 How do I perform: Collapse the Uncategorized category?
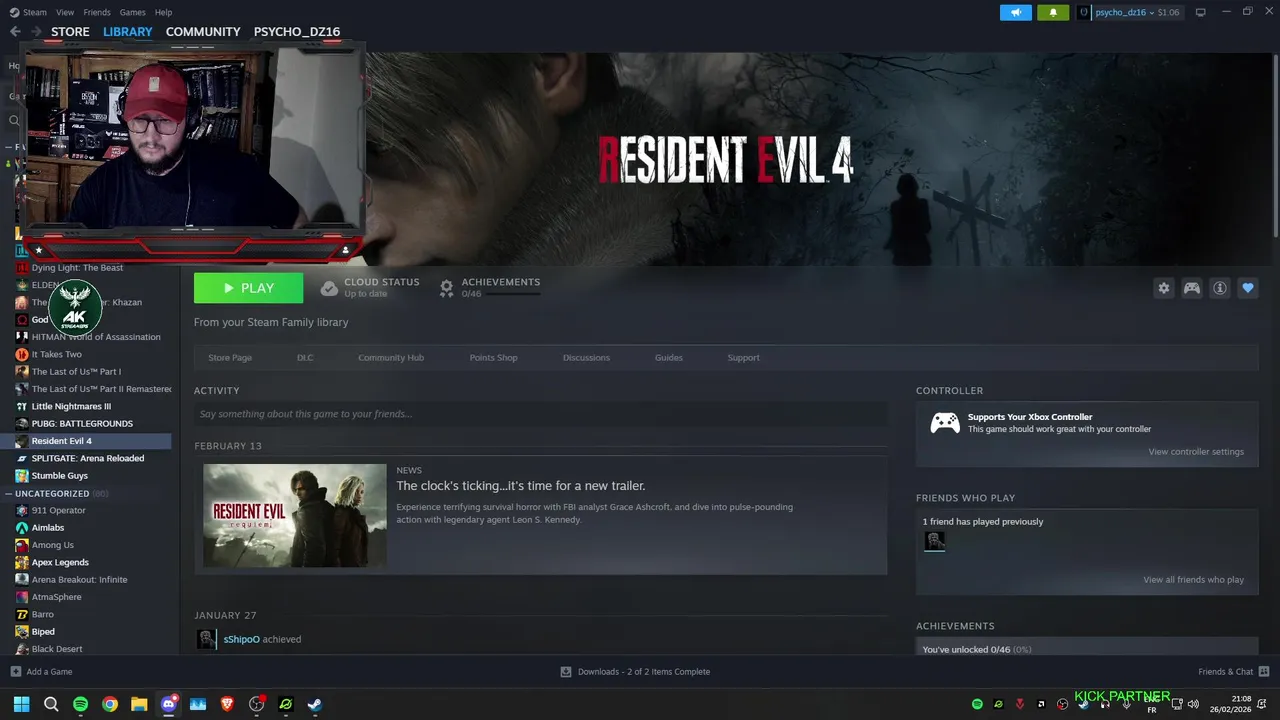[8, 493]
